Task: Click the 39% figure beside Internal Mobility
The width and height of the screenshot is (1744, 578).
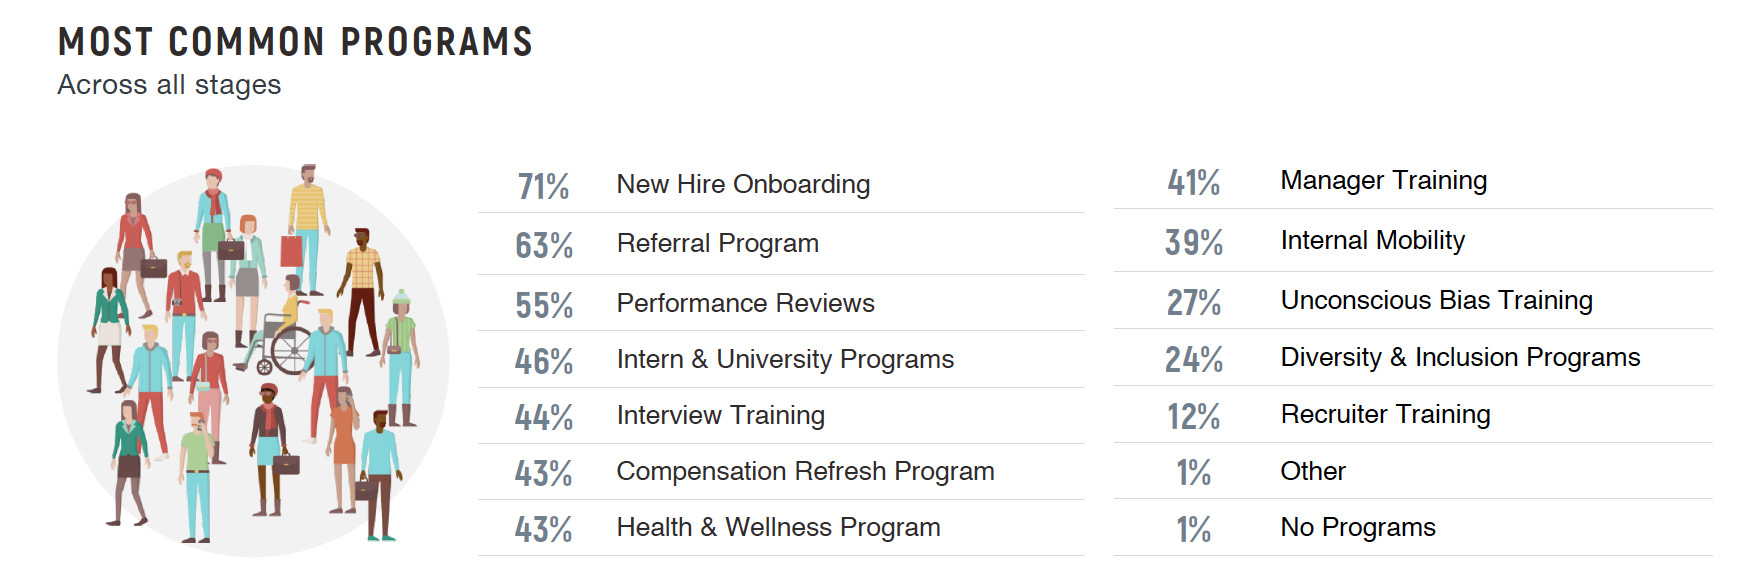Action: [x=1194, y=242]
